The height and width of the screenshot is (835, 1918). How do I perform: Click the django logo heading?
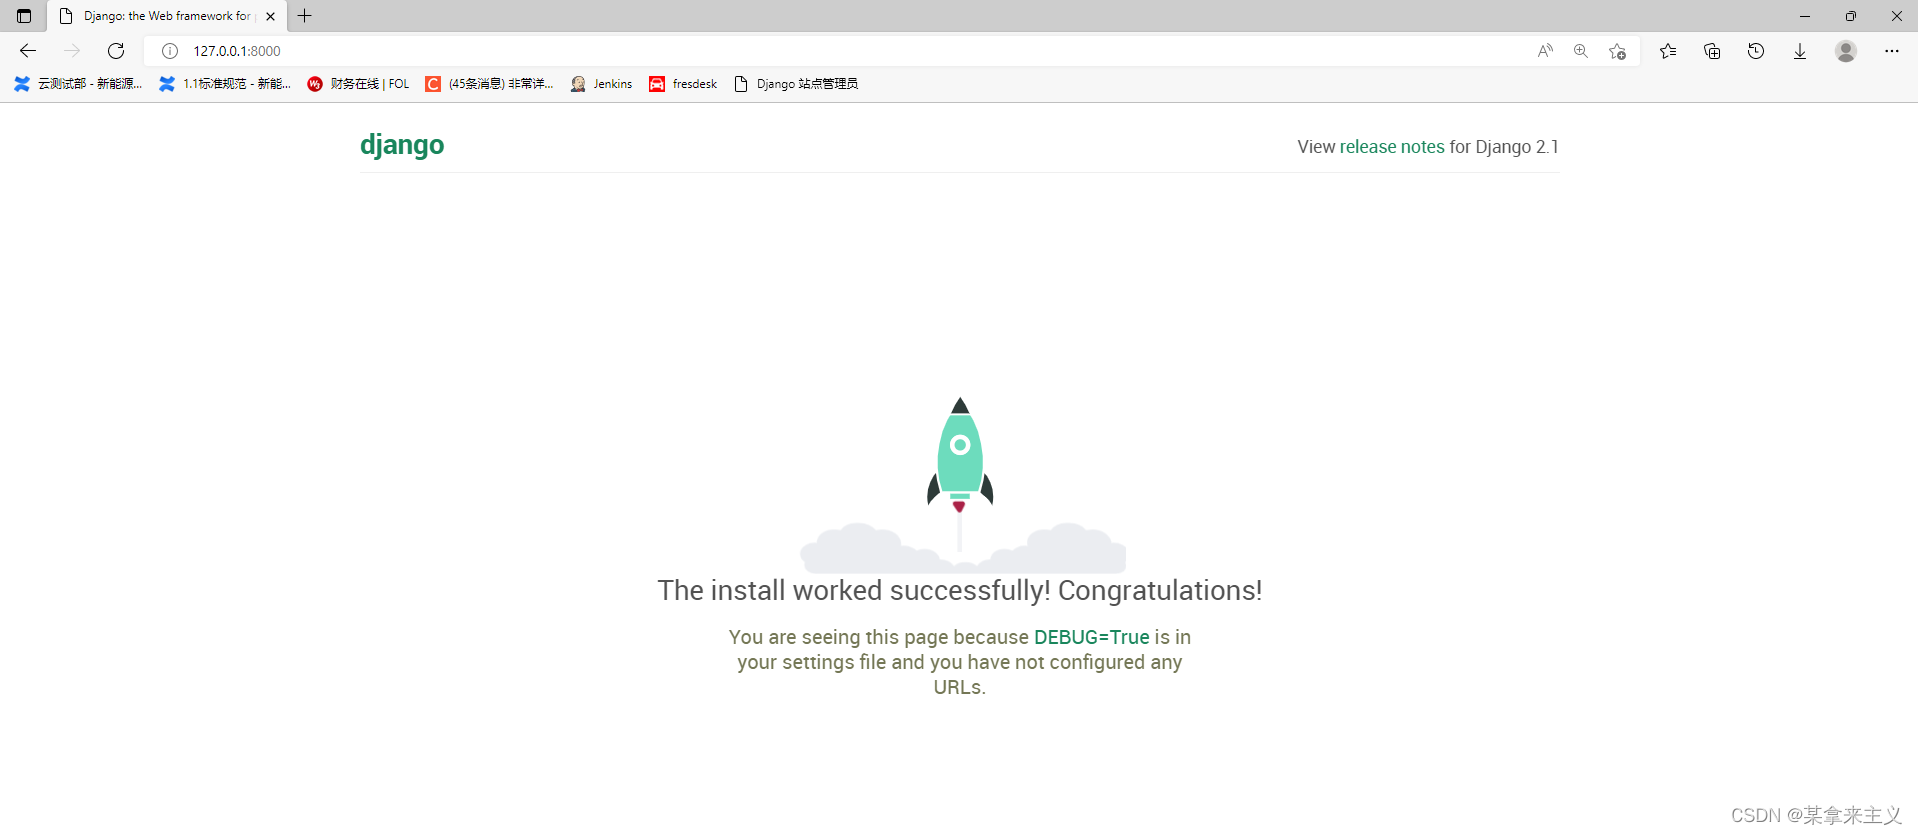pos(402,145)
